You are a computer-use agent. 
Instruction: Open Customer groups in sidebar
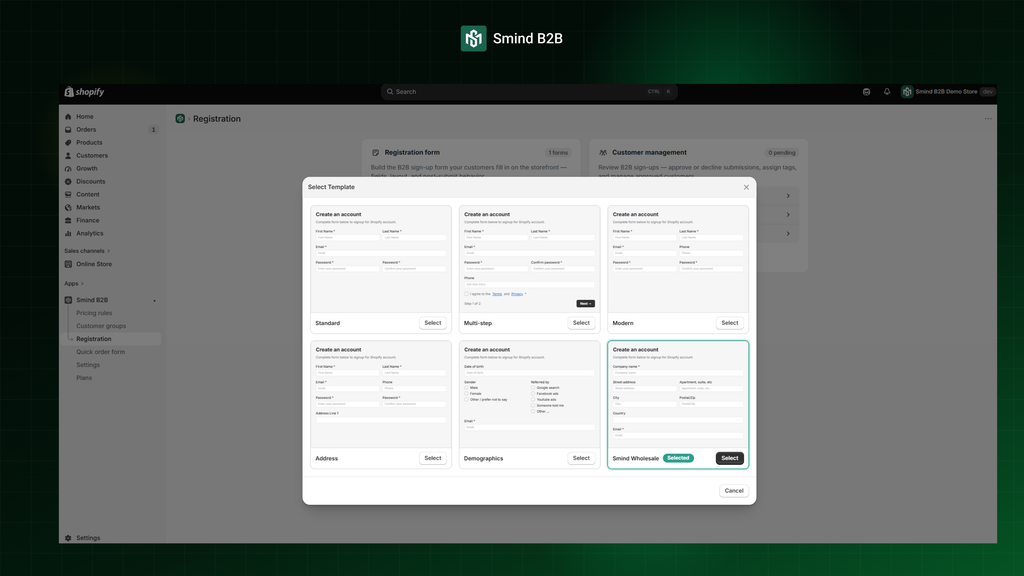point(101,326)
